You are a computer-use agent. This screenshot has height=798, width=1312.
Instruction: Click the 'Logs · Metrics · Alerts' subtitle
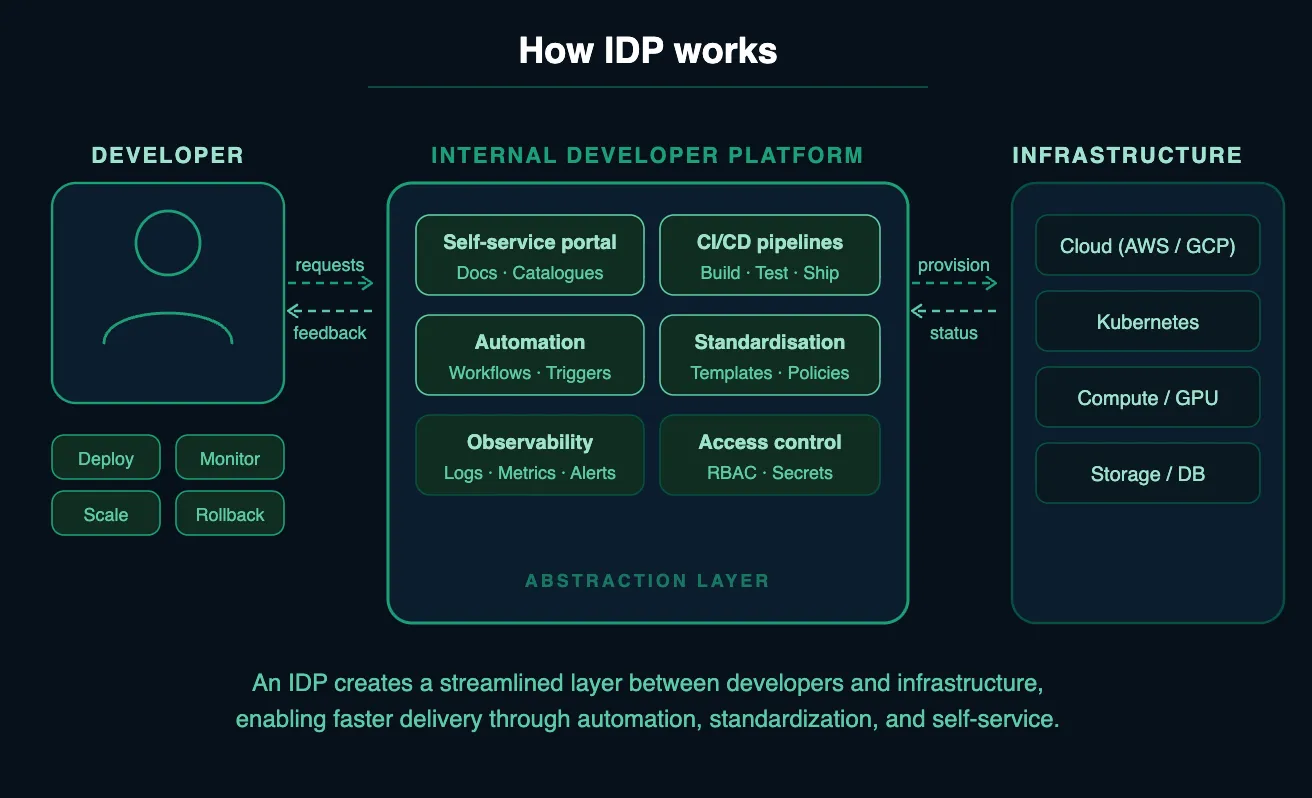[x=530, y=473]
